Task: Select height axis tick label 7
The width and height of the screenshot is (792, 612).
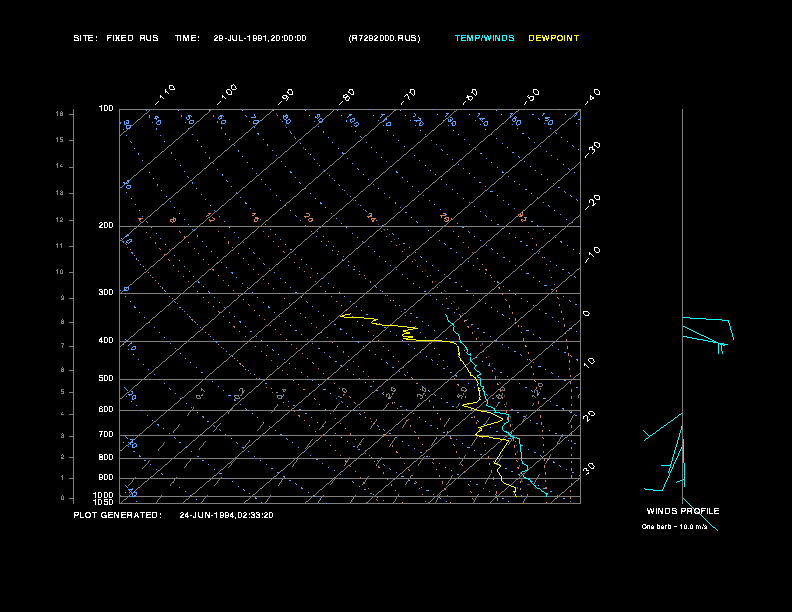Action: 63,346
